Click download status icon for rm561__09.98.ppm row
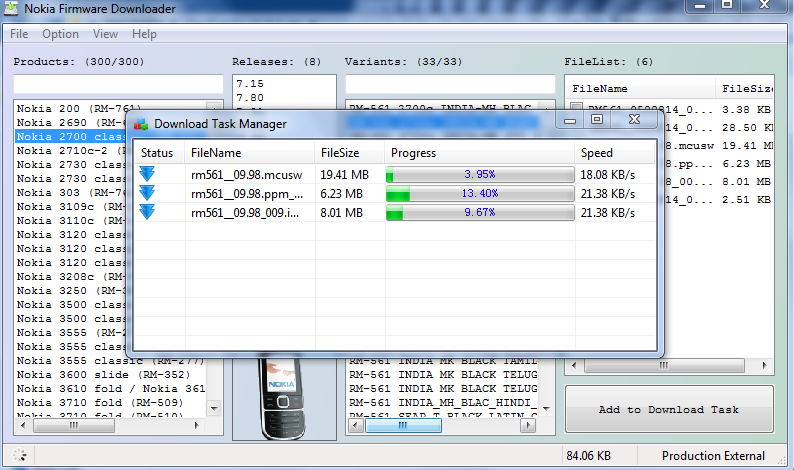This screenshot has height=470, width=794. point(147,193)
